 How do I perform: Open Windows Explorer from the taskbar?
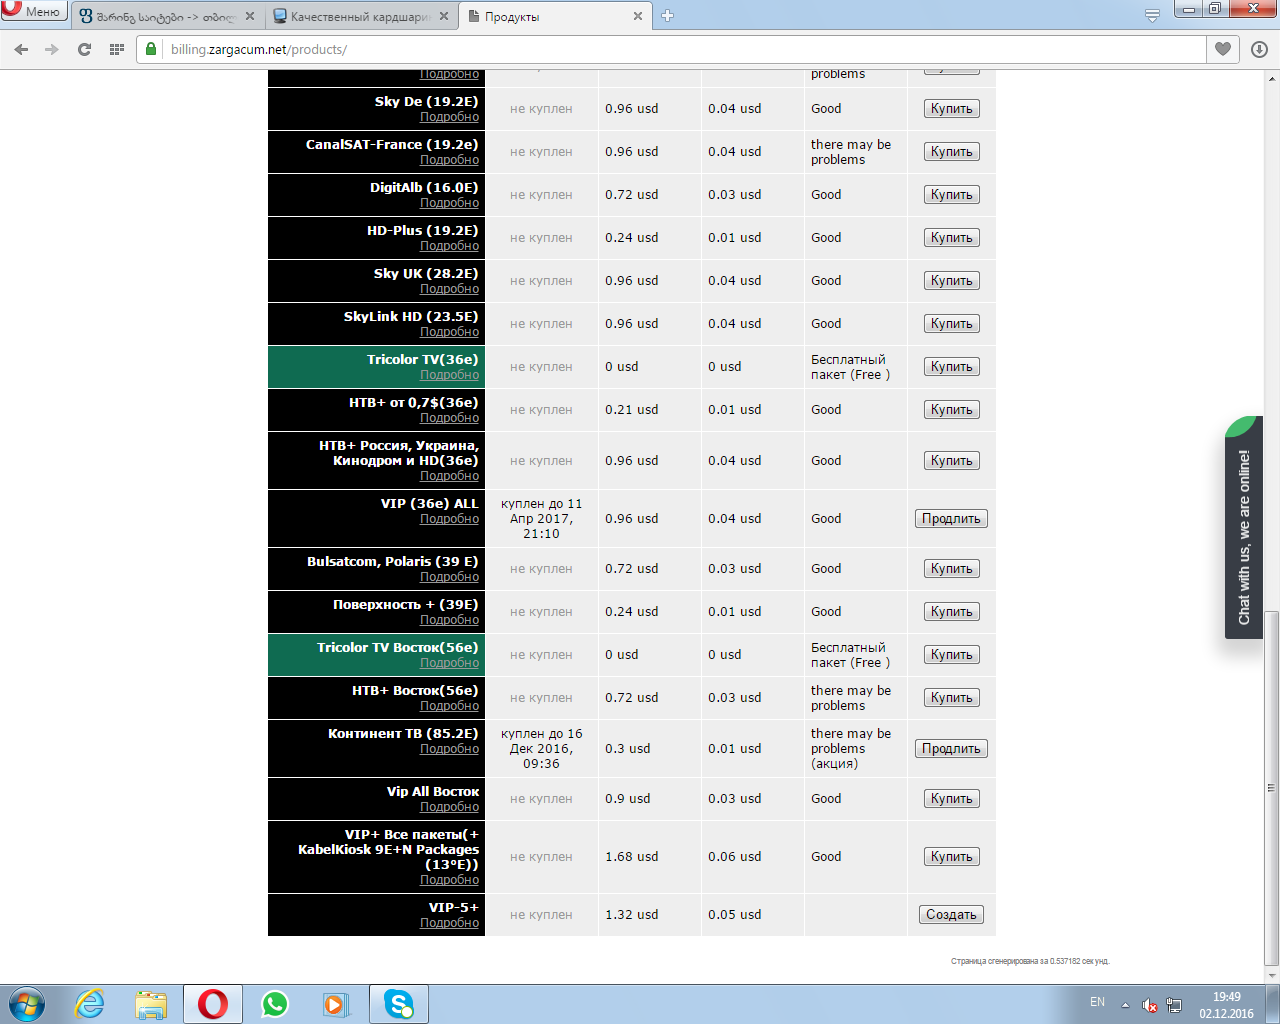151,1004
